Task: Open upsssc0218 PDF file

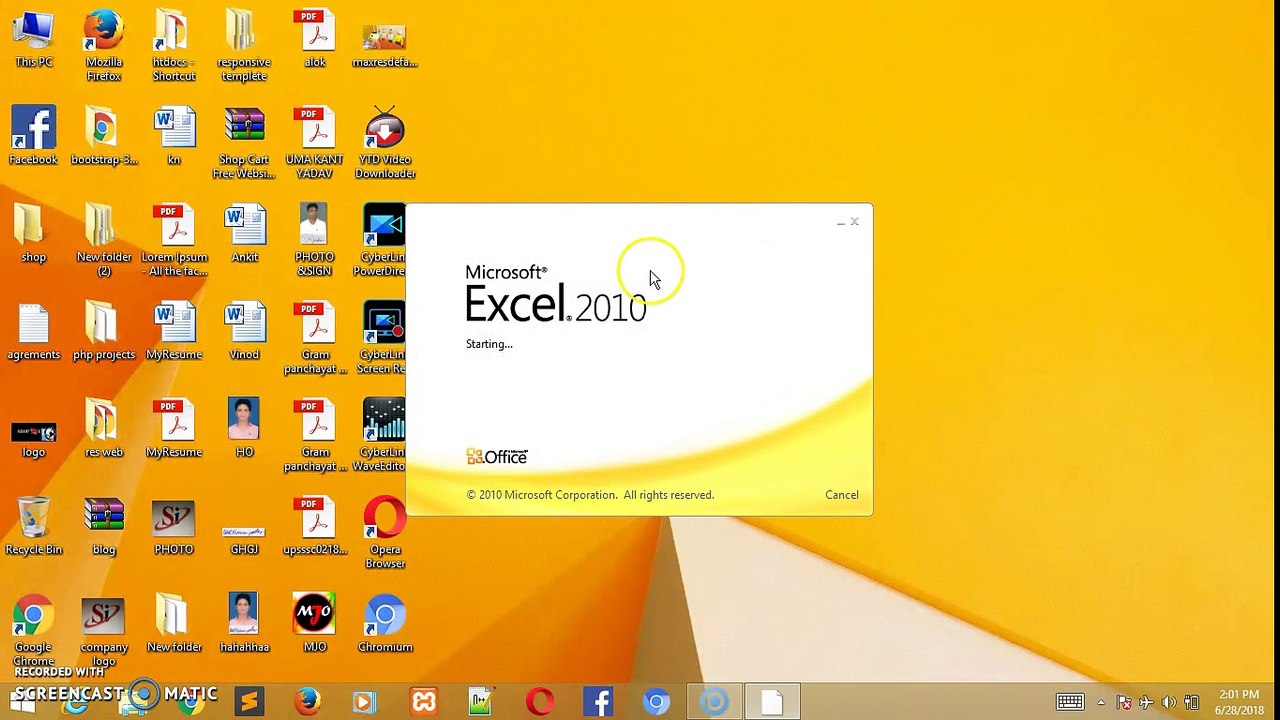Action: point(315,527)
